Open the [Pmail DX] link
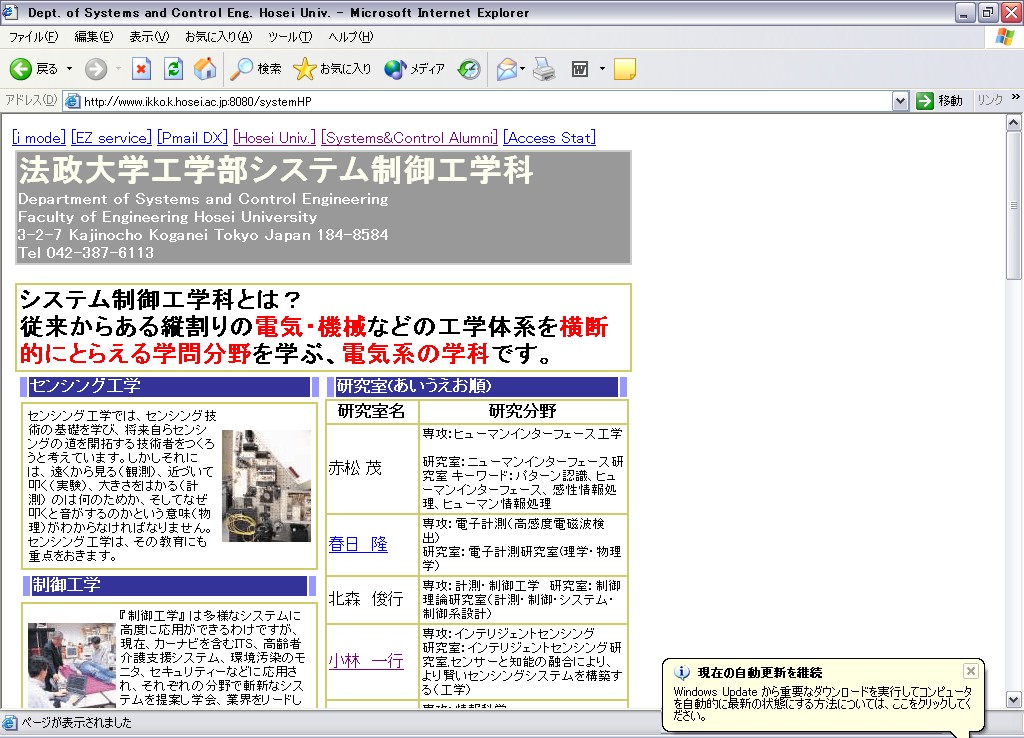The height and width of the screenshot is (738, 1024). point(192,138)
